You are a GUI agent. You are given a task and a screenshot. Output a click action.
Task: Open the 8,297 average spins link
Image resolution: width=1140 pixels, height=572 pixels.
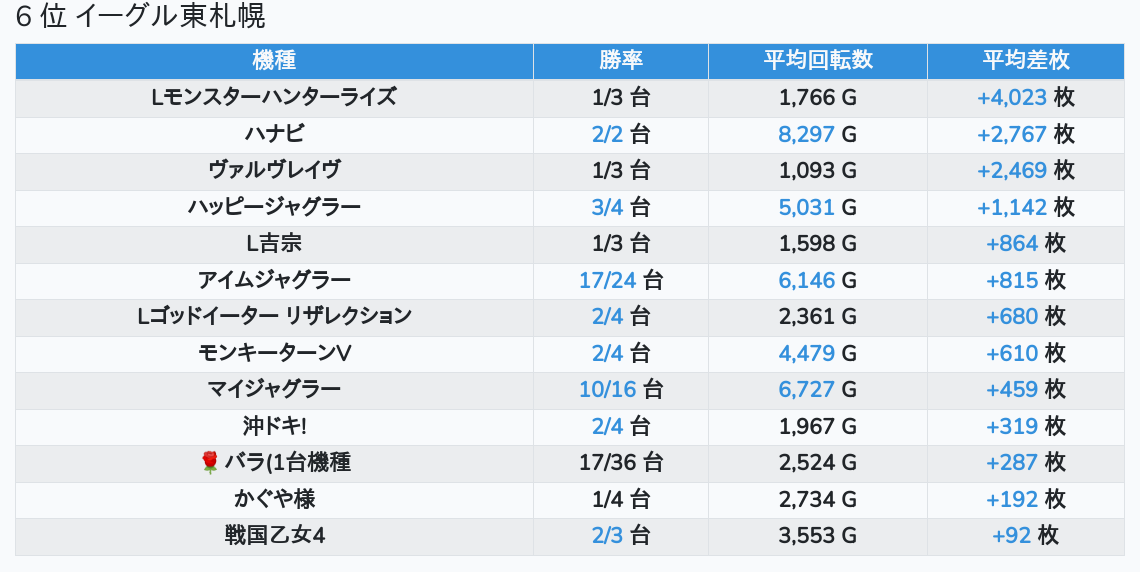pyautogui.click(x=806, y=134)
